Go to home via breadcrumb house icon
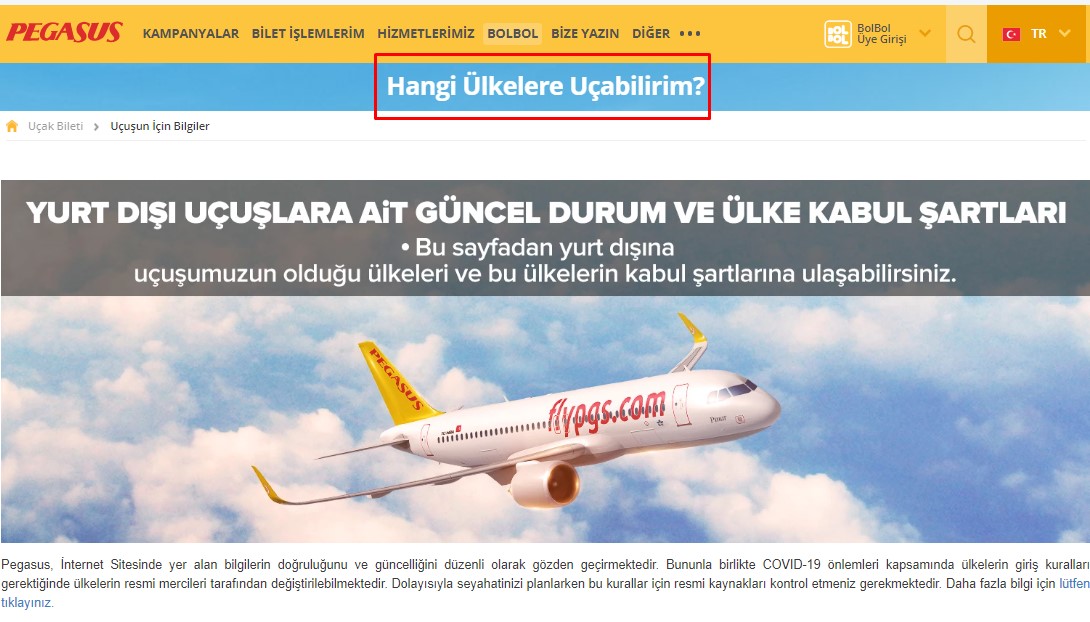 tap(12, 126)
